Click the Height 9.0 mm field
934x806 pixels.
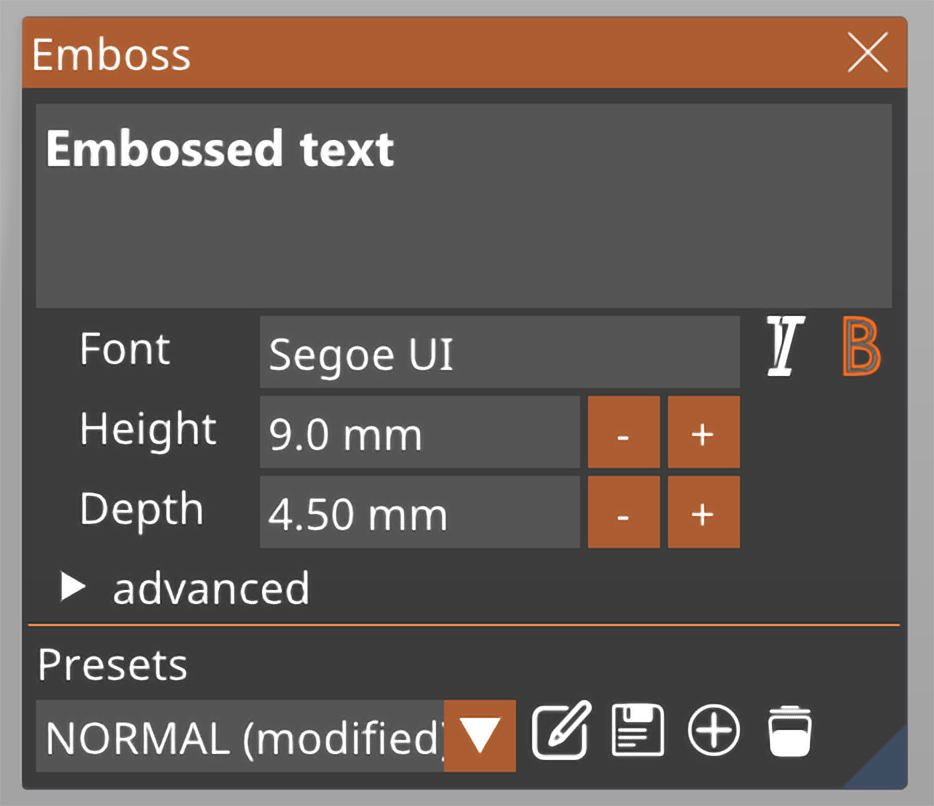click(x=419, y=432)
